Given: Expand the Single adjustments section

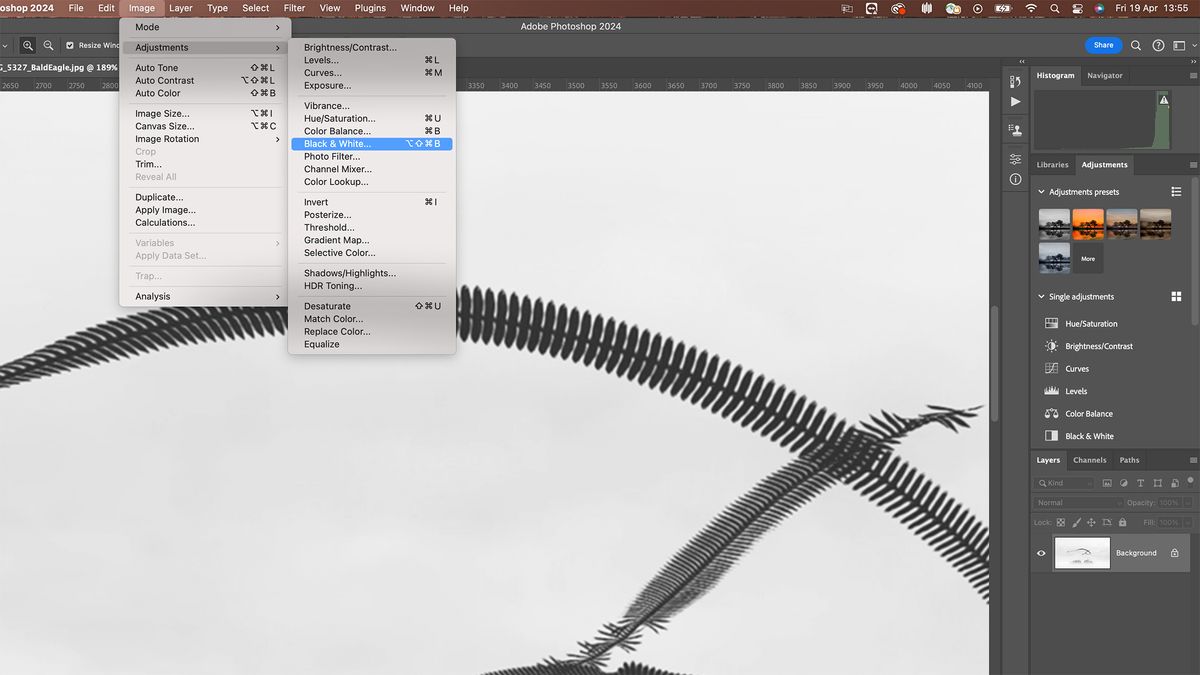Looking at the screenshot, I should [x=1041, y=296].
